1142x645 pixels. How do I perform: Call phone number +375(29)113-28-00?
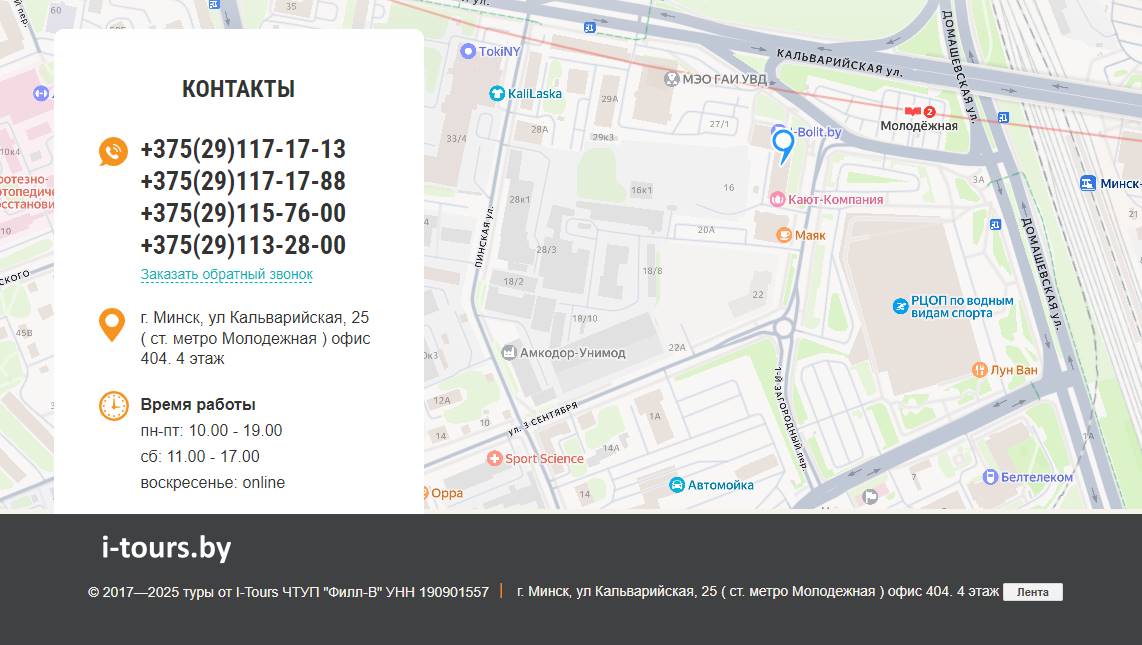(x=243, y=245)
